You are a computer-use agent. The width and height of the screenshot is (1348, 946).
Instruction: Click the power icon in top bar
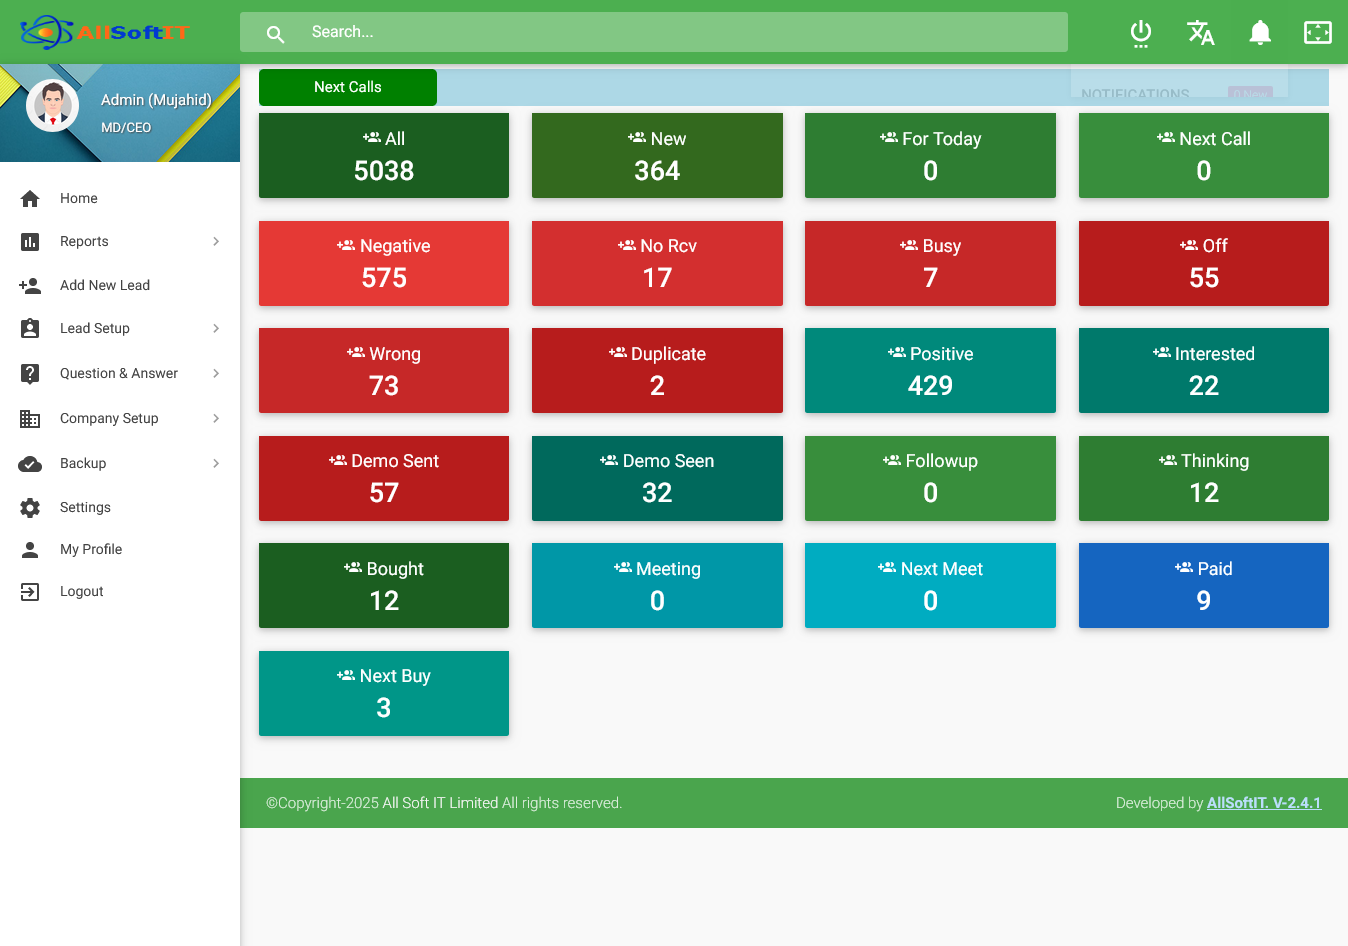tap(1140, 33)
